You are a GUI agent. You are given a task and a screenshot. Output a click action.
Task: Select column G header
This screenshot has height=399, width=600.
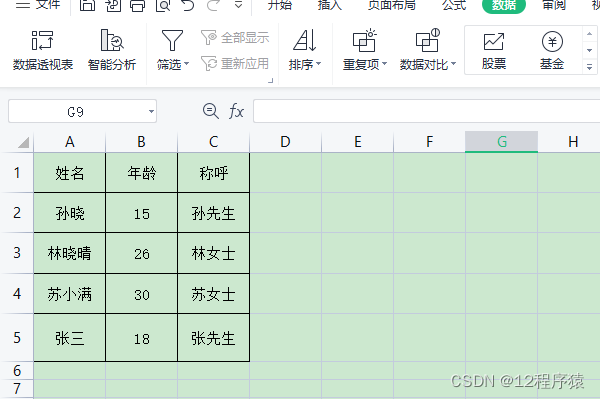(x=502, y=142)
